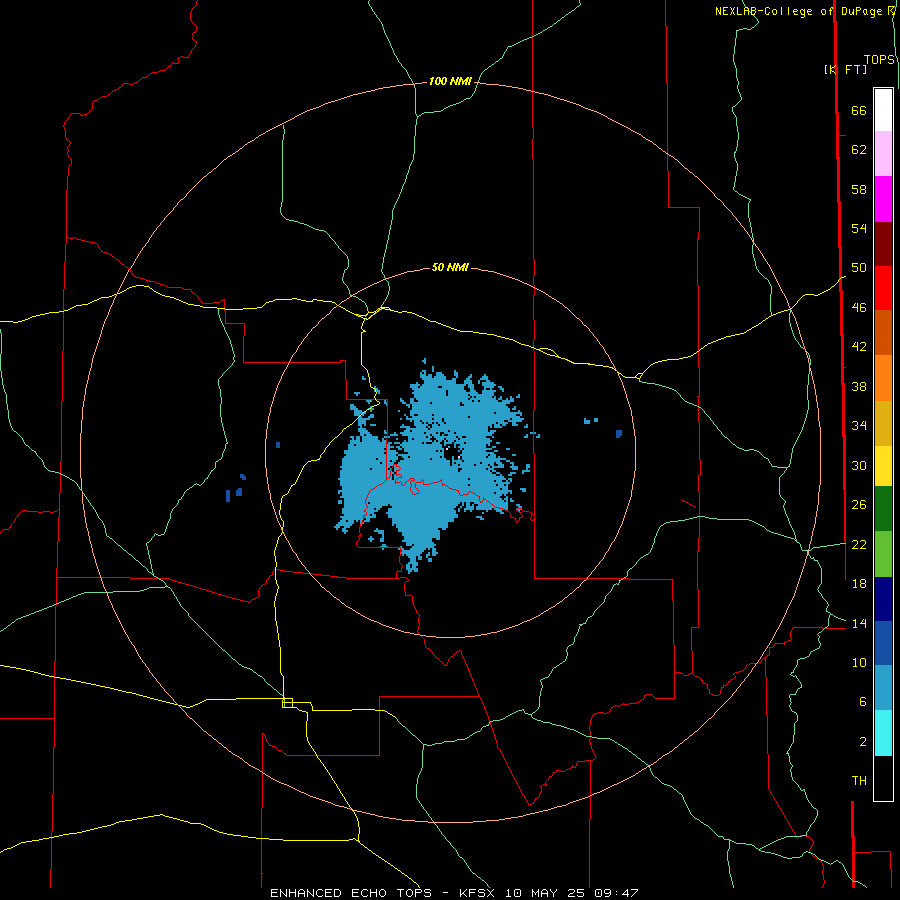Click the light green legend swatch
Image resolution: width=900 pixels, height=900 pixels.
883,554
